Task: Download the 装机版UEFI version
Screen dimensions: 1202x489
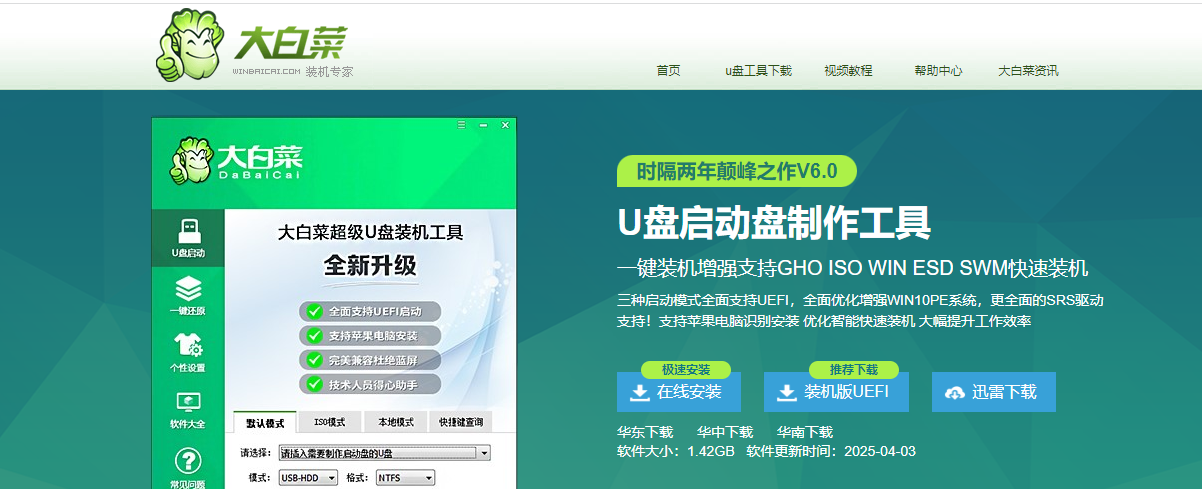Action: [836, 392]
